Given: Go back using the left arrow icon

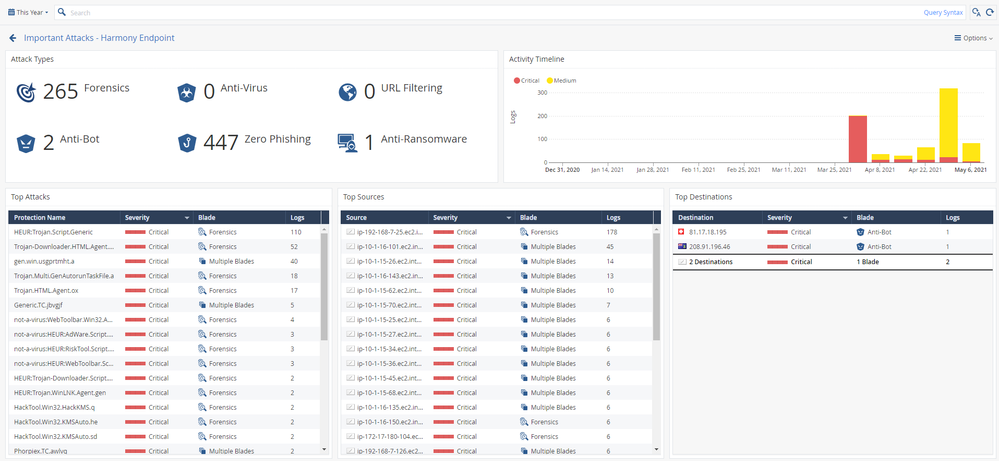Looking at the screenshot, I should (13, 38).
